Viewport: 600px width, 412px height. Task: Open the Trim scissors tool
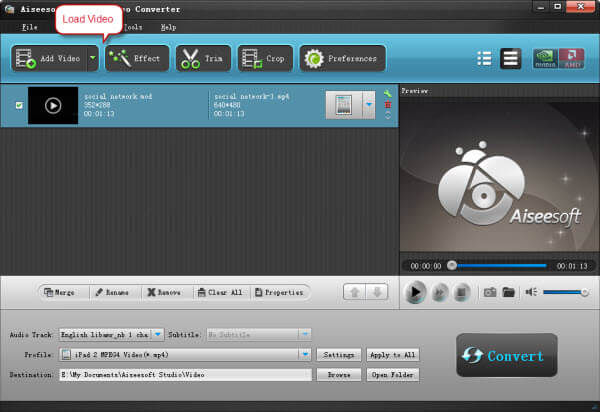tap(203, 58)
